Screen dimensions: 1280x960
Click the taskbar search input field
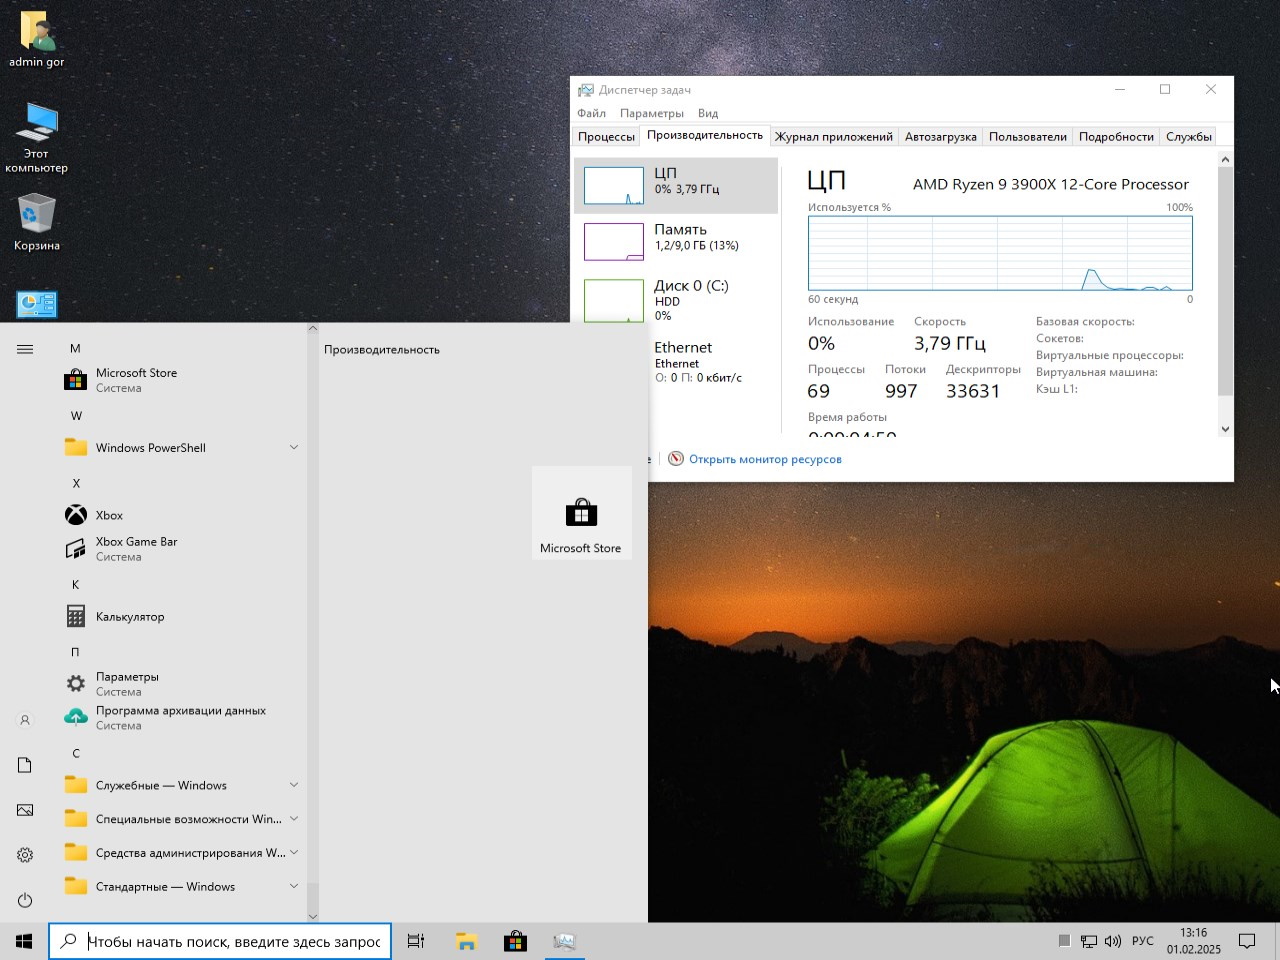click(220, 941)
